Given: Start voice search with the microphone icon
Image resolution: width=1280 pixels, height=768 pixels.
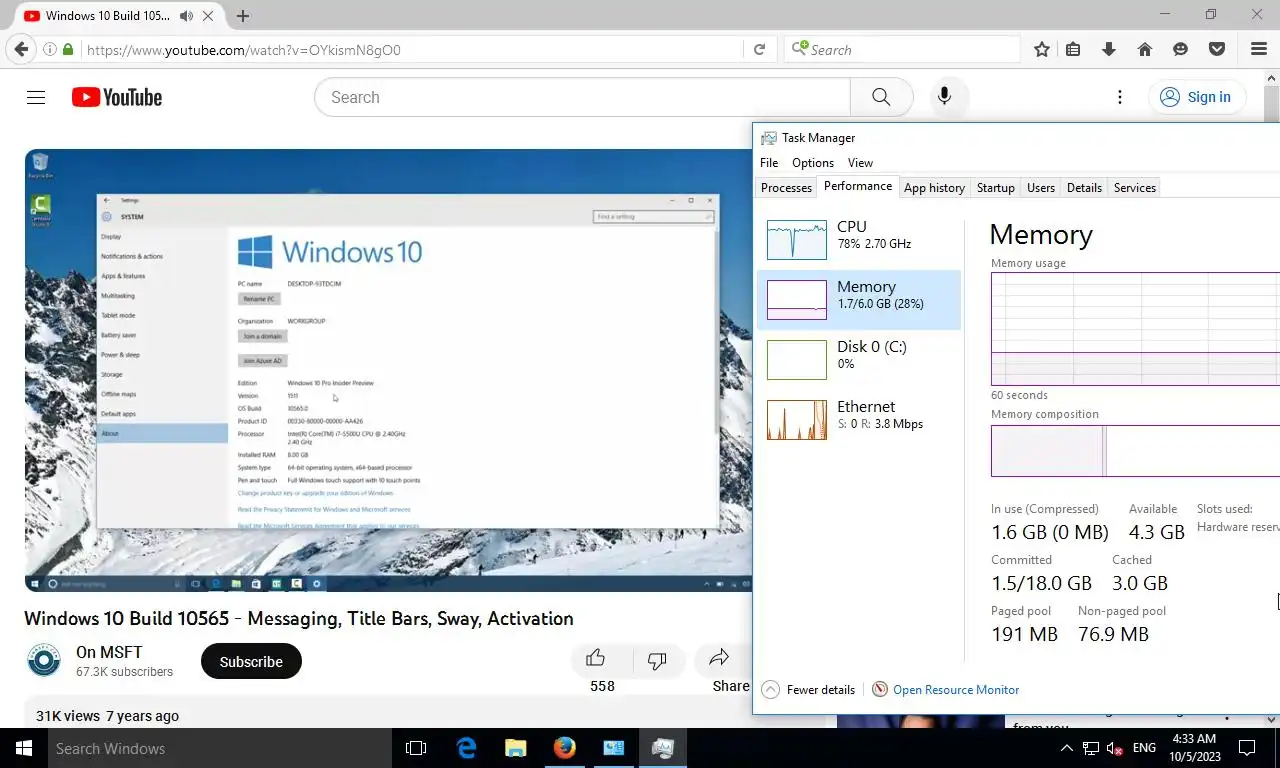Looking at the screenshot, I should pos(944,97).
